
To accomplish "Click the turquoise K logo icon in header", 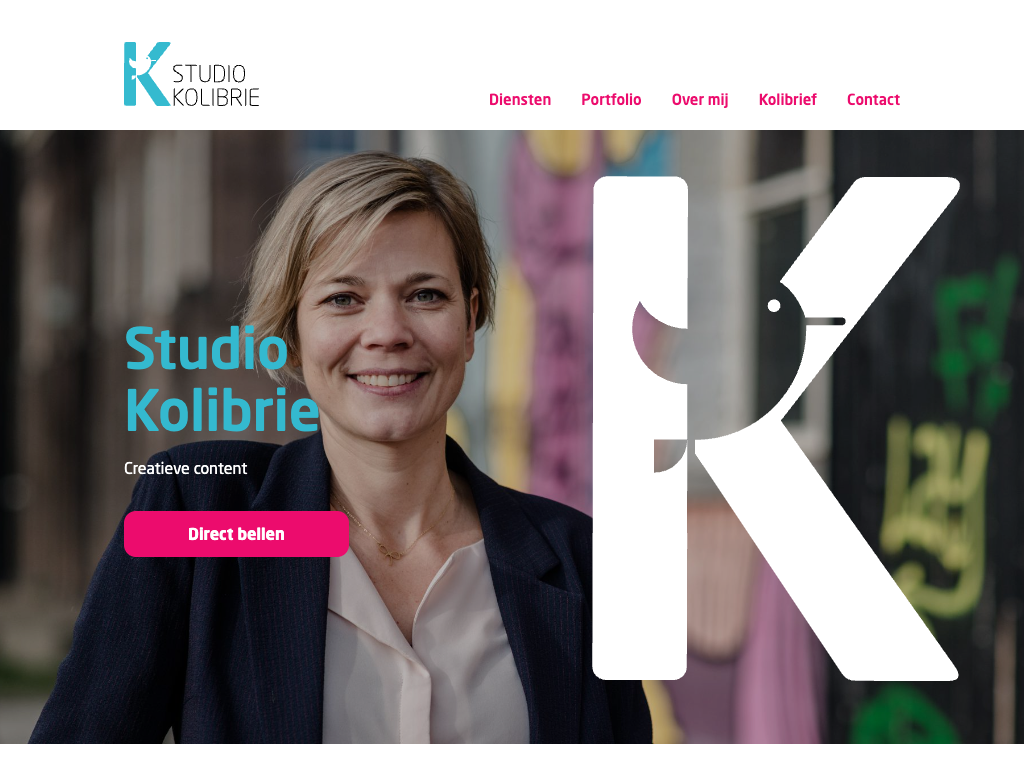I will click(x=147, y=74).
